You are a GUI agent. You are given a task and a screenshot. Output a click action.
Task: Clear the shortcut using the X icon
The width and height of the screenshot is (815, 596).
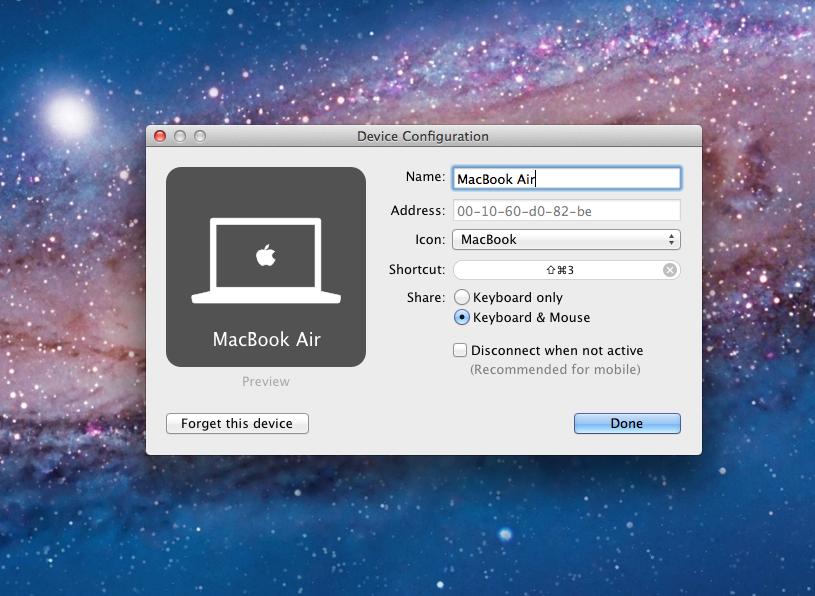669,270
